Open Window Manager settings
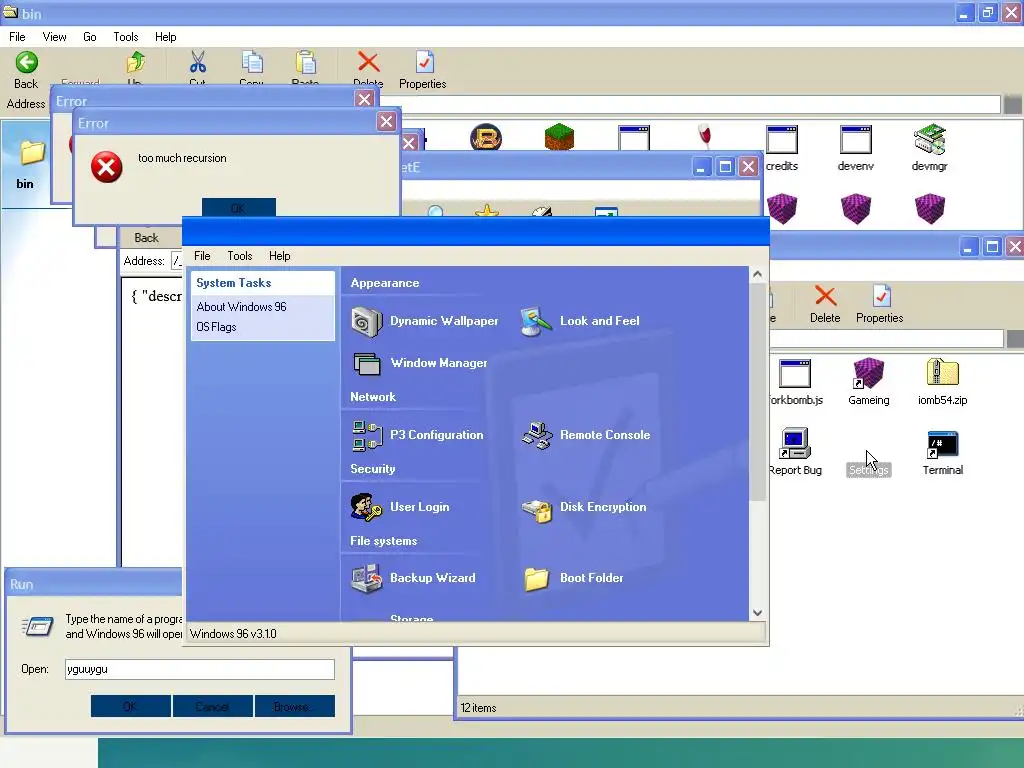Image resolution: width=1024 pixels, height=768 pixels. point(420,363)
